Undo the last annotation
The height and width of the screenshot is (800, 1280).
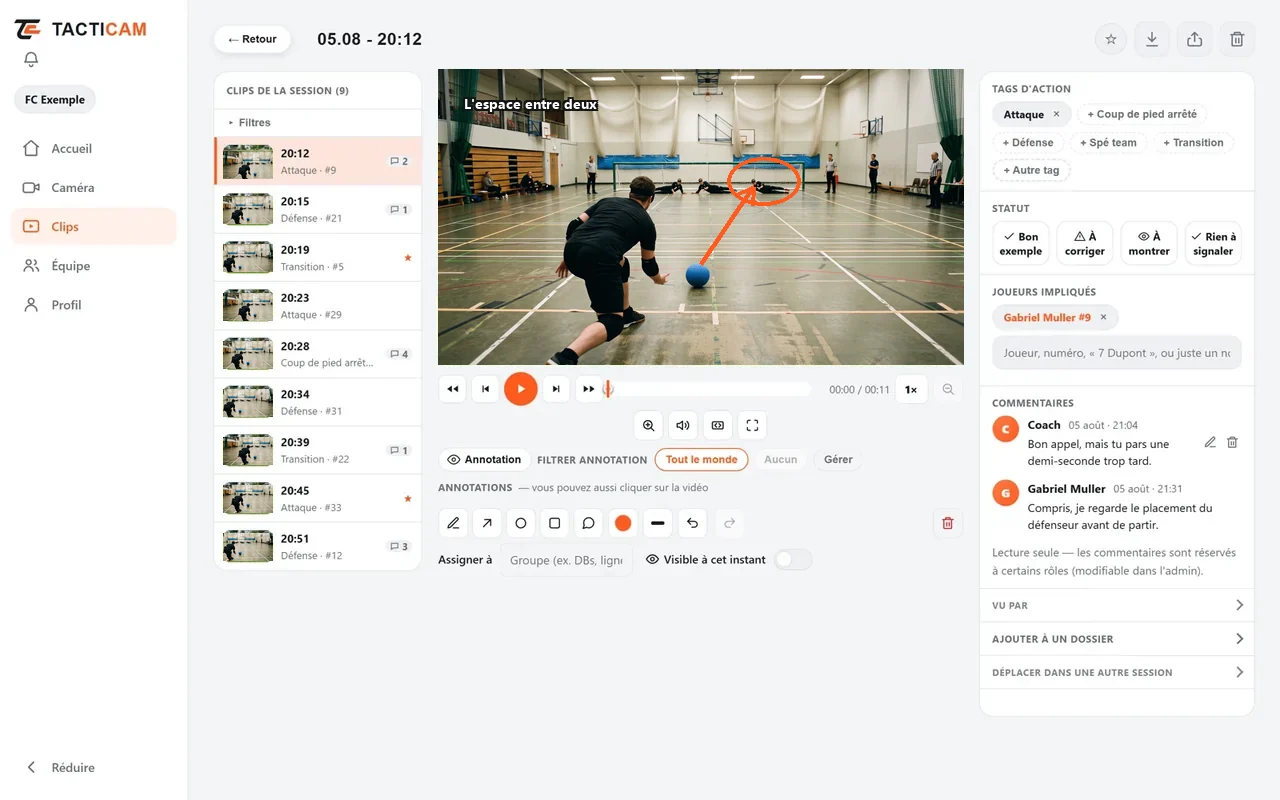point(692,523)
